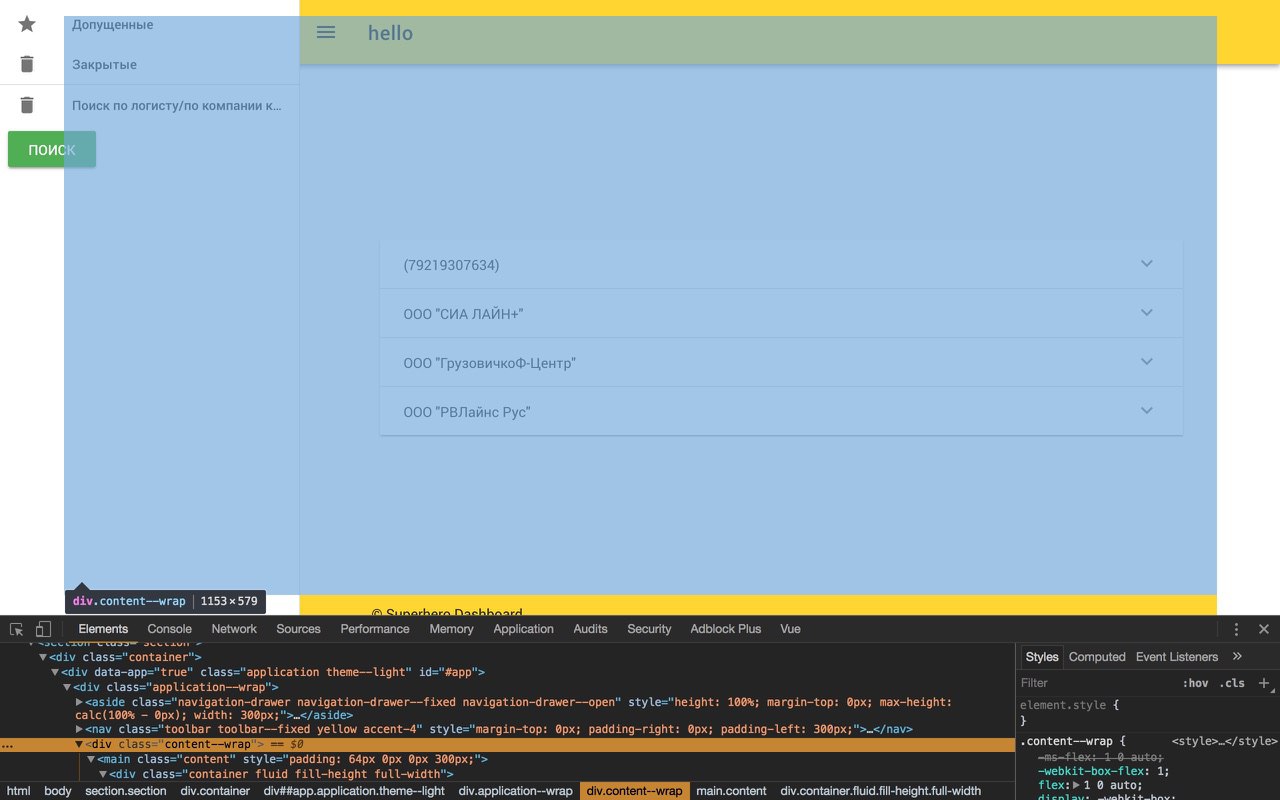Click the hamburger menu icon beside hello
The height and width of the screenshot is (800, 1280).
[x=326, y=32]
